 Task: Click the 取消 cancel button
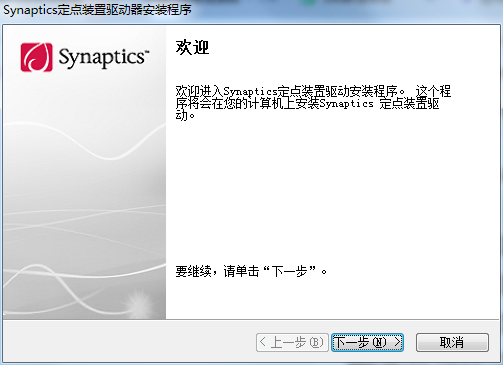(452, 342)
